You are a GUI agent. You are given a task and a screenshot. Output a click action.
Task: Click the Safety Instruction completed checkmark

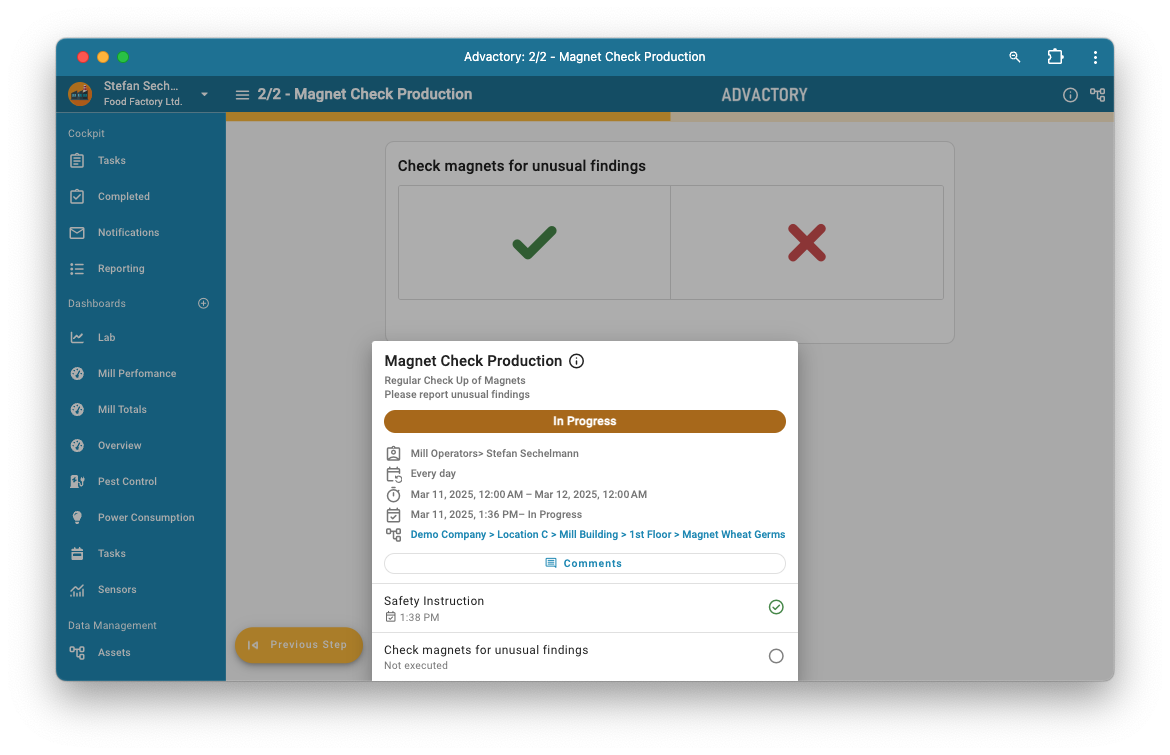pos(776,607)
